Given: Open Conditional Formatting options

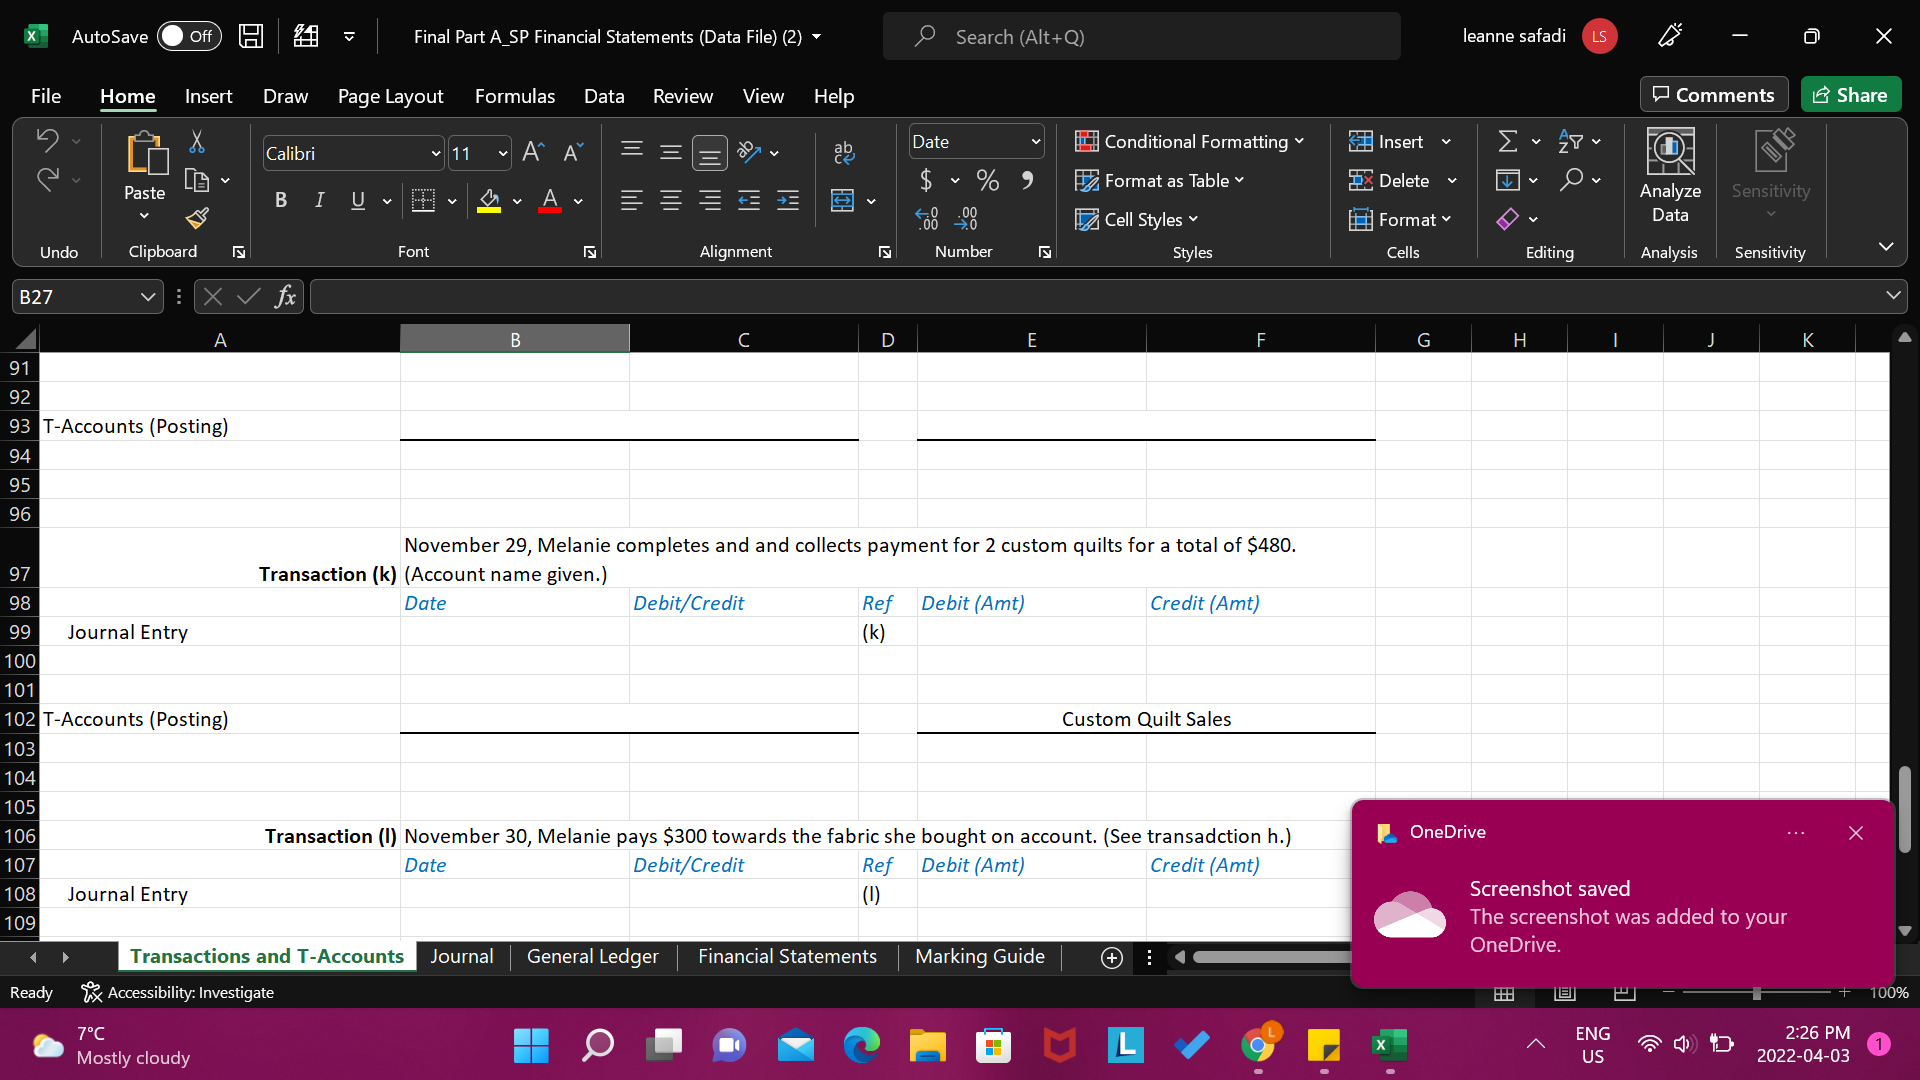Looking at the screenshot, I should 1189,141.
